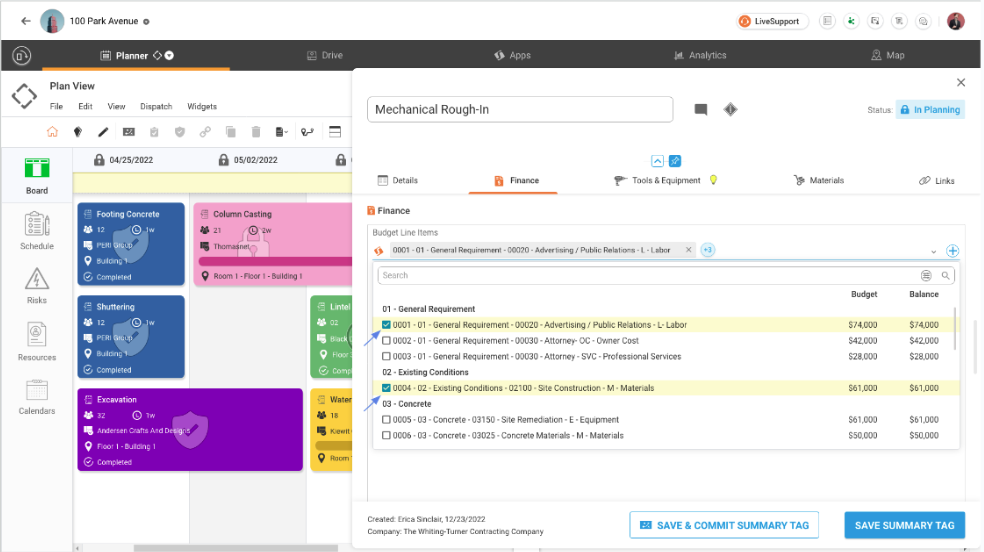Screen dimensions: 984x552
Task: Remove the 0001 budget line item chip
Action: (x=688, y=250)
